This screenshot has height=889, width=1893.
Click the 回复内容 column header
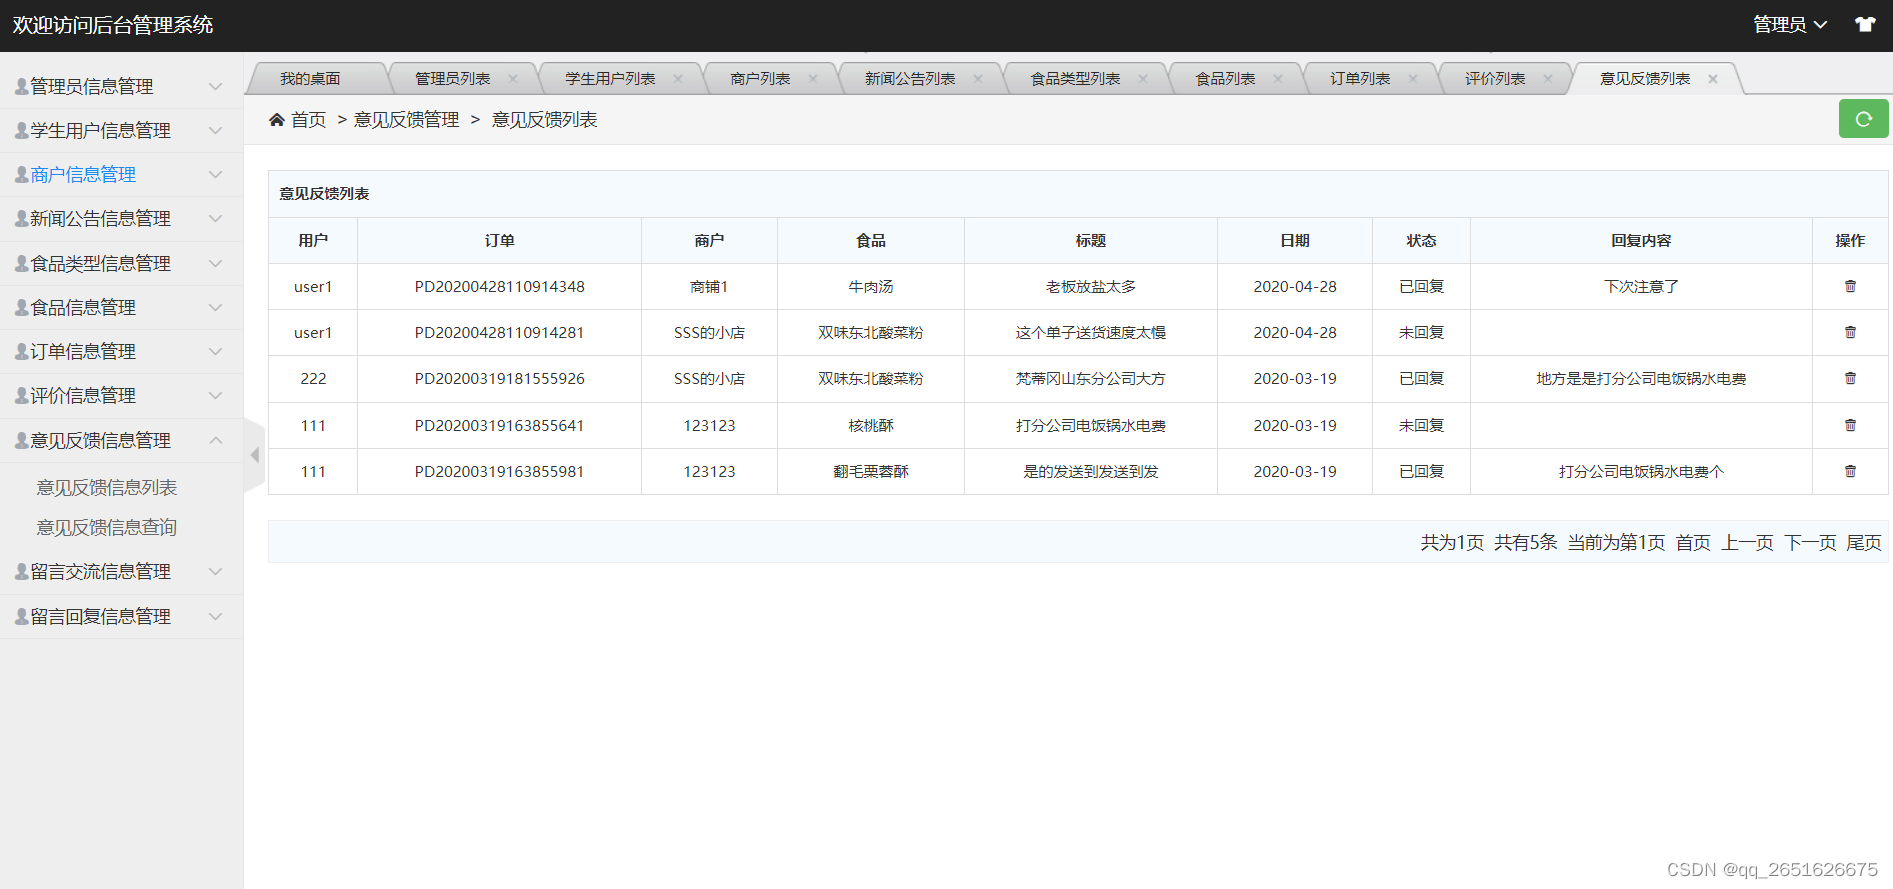1641,241
